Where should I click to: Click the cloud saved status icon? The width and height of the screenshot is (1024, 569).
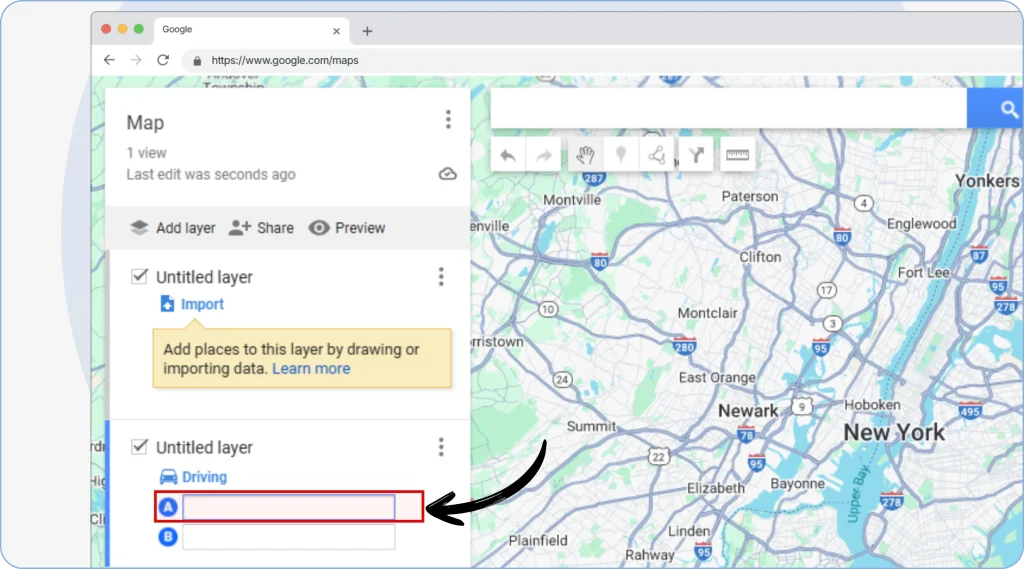(x=447, y=174)
